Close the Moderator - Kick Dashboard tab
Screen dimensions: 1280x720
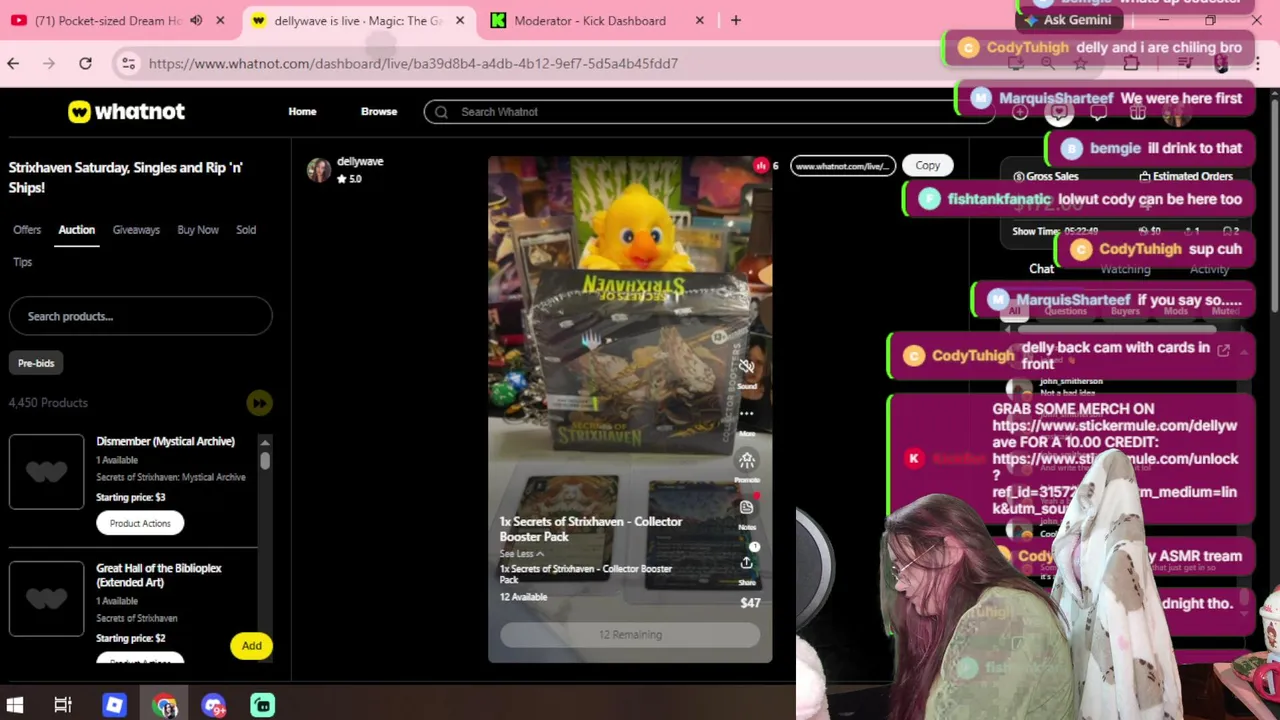pos(700,20)
